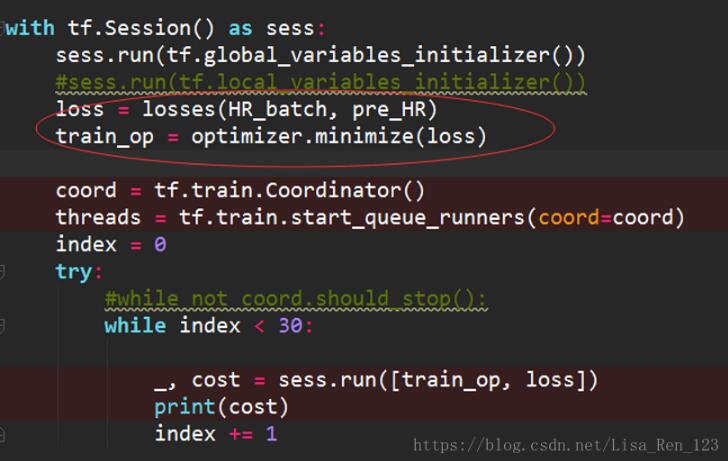Click the commented-out local_variables_initializer line
Image resolution: width=728 pixels, height=461 pixels.
320,82
